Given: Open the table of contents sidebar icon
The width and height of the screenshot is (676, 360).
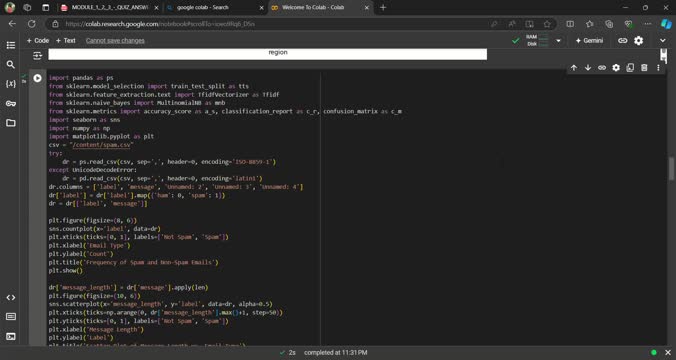Looking at the screenshot, I should click(x=11, y=45).
